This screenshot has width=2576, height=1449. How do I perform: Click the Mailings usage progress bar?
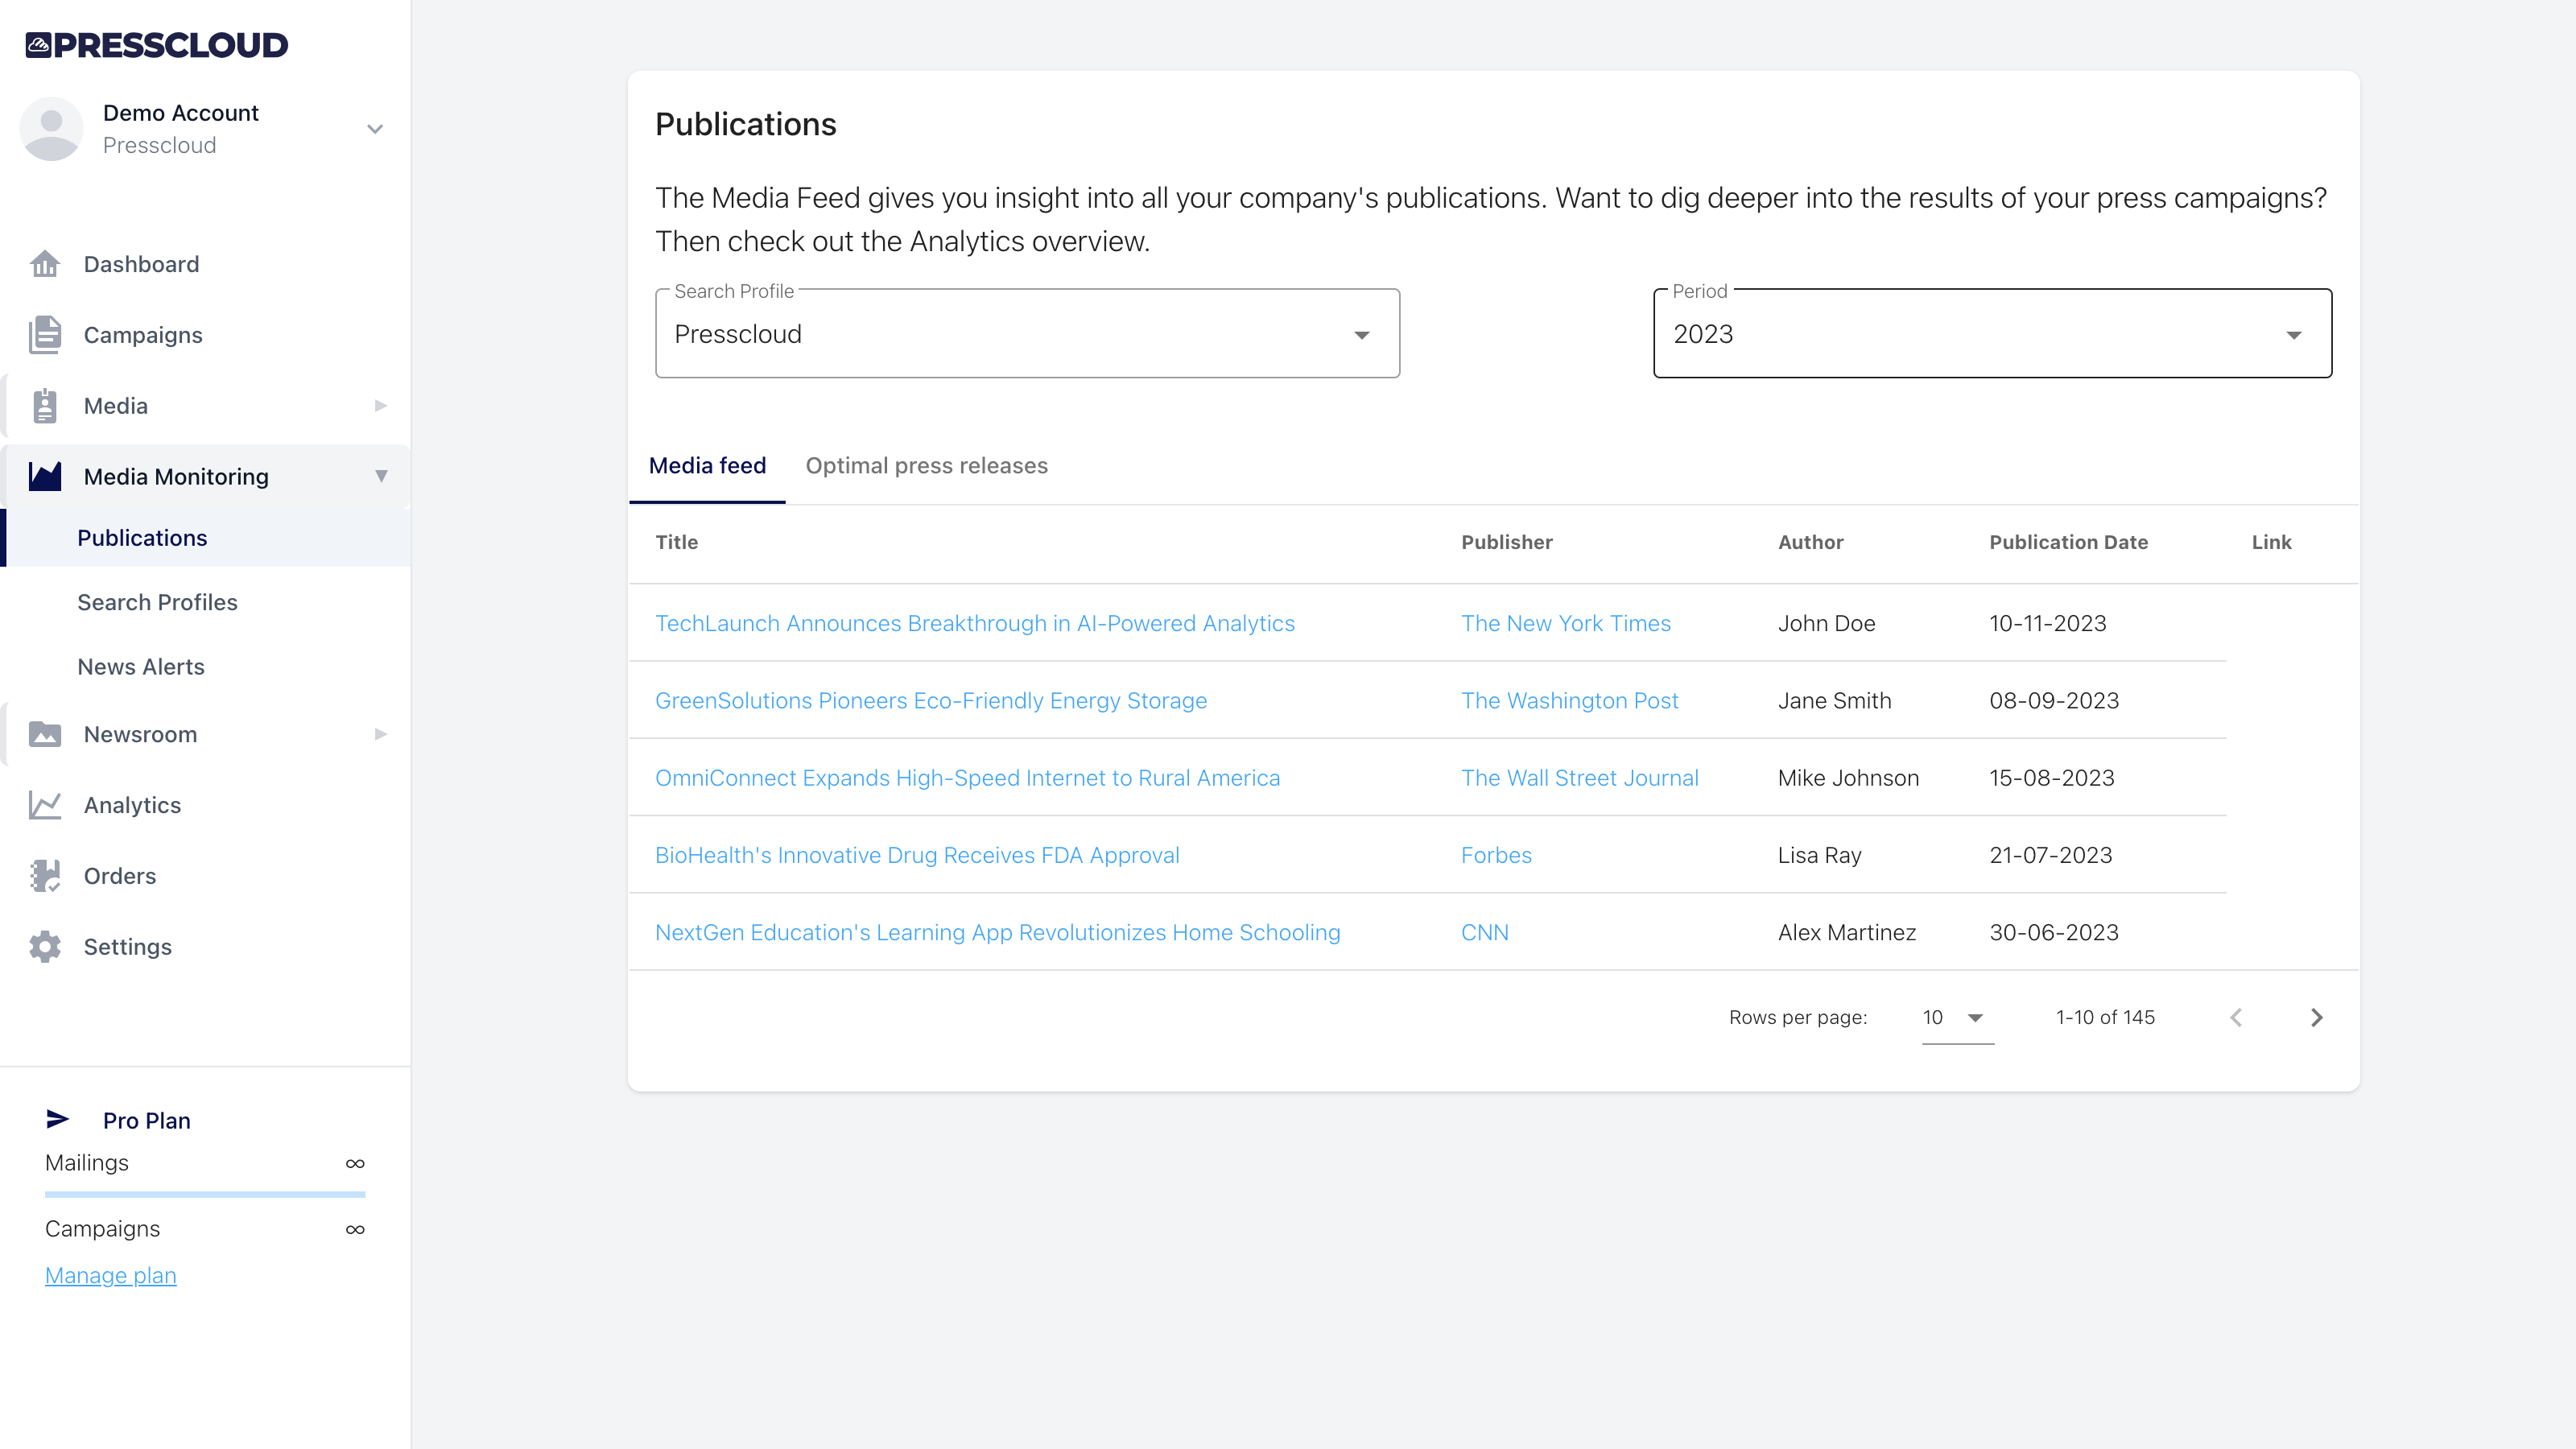pos(205,1194)
